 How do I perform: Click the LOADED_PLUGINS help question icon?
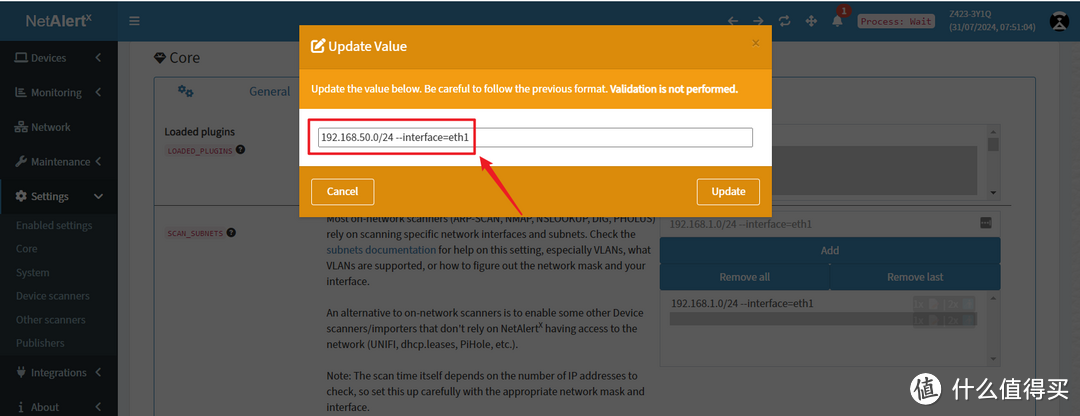pyautogui.click(x=241, y=150)
